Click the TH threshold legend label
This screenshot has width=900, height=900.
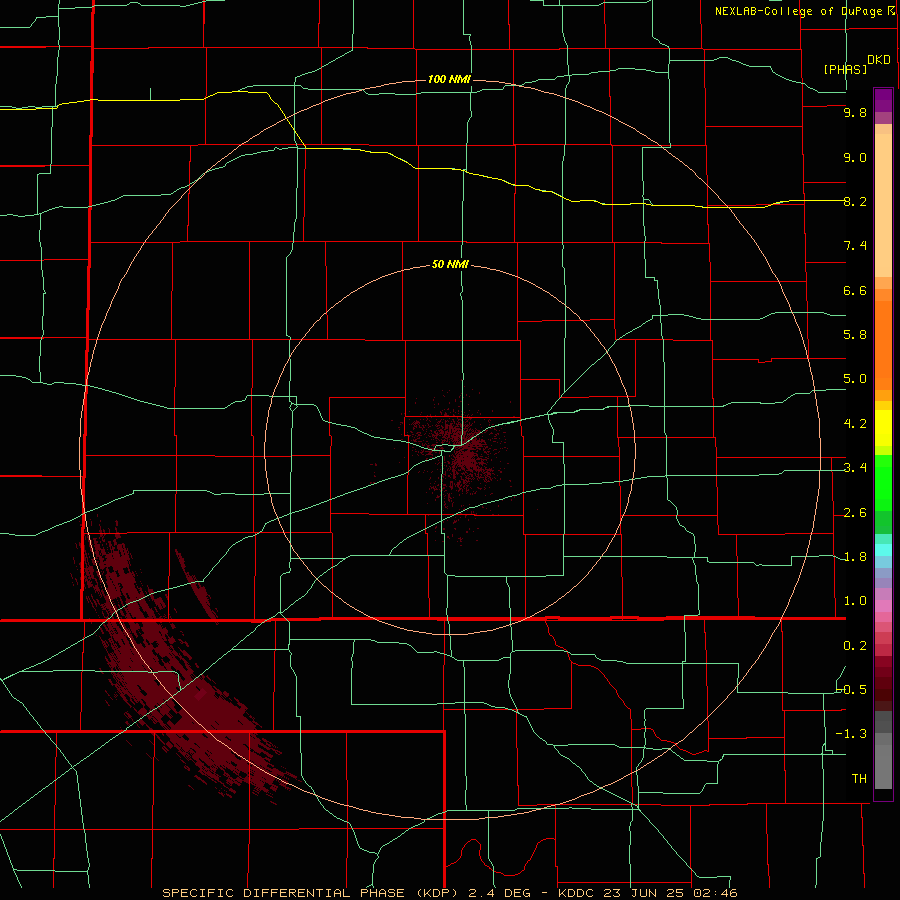coord(859,779)
